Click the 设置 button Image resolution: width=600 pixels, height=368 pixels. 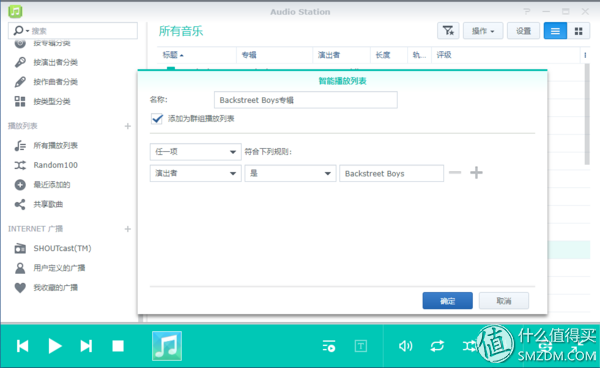523,31
